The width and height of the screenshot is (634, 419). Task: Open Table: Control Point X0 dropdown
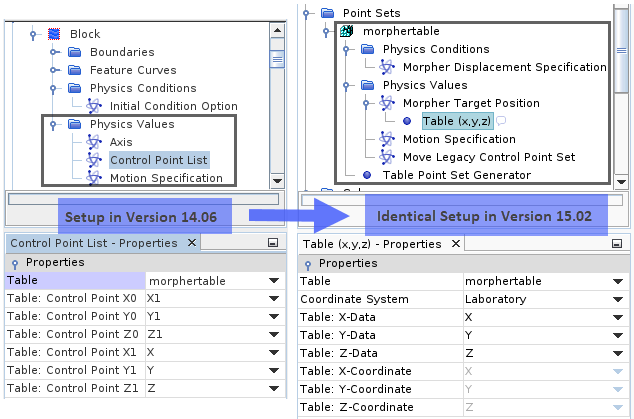(273, 299)
